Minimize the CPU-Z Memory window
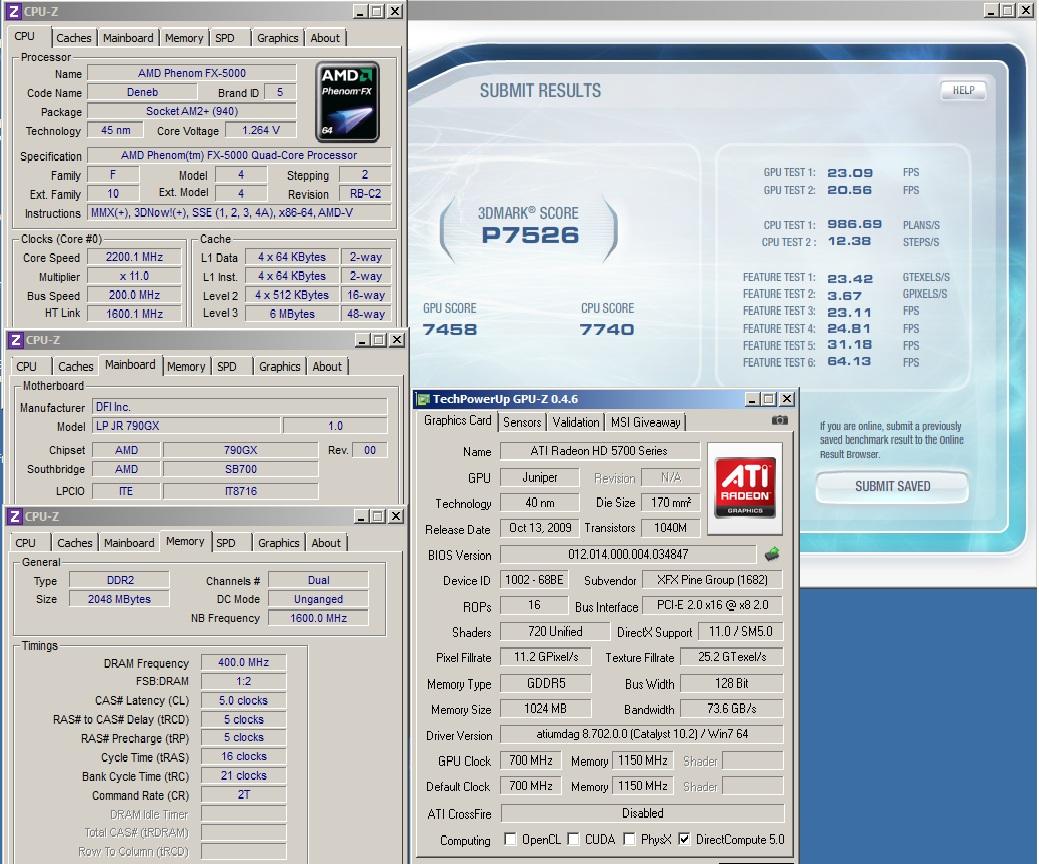The width and height of the screenshot is (1039, 864). coord(362,516)
